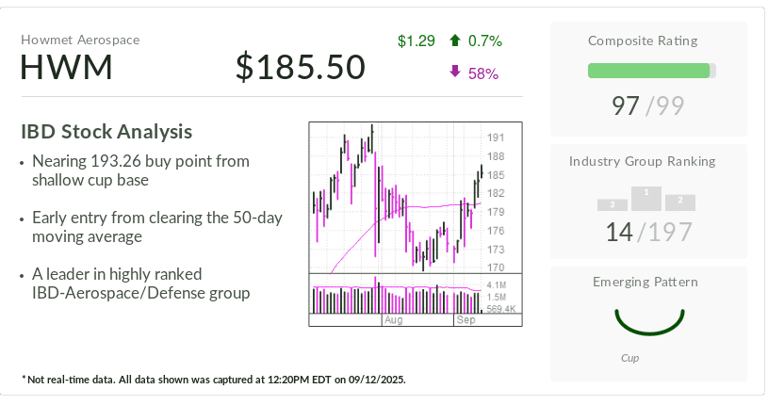Click the HWM ticker symbol
768x405 pixels.
click(x=66, y=67)
